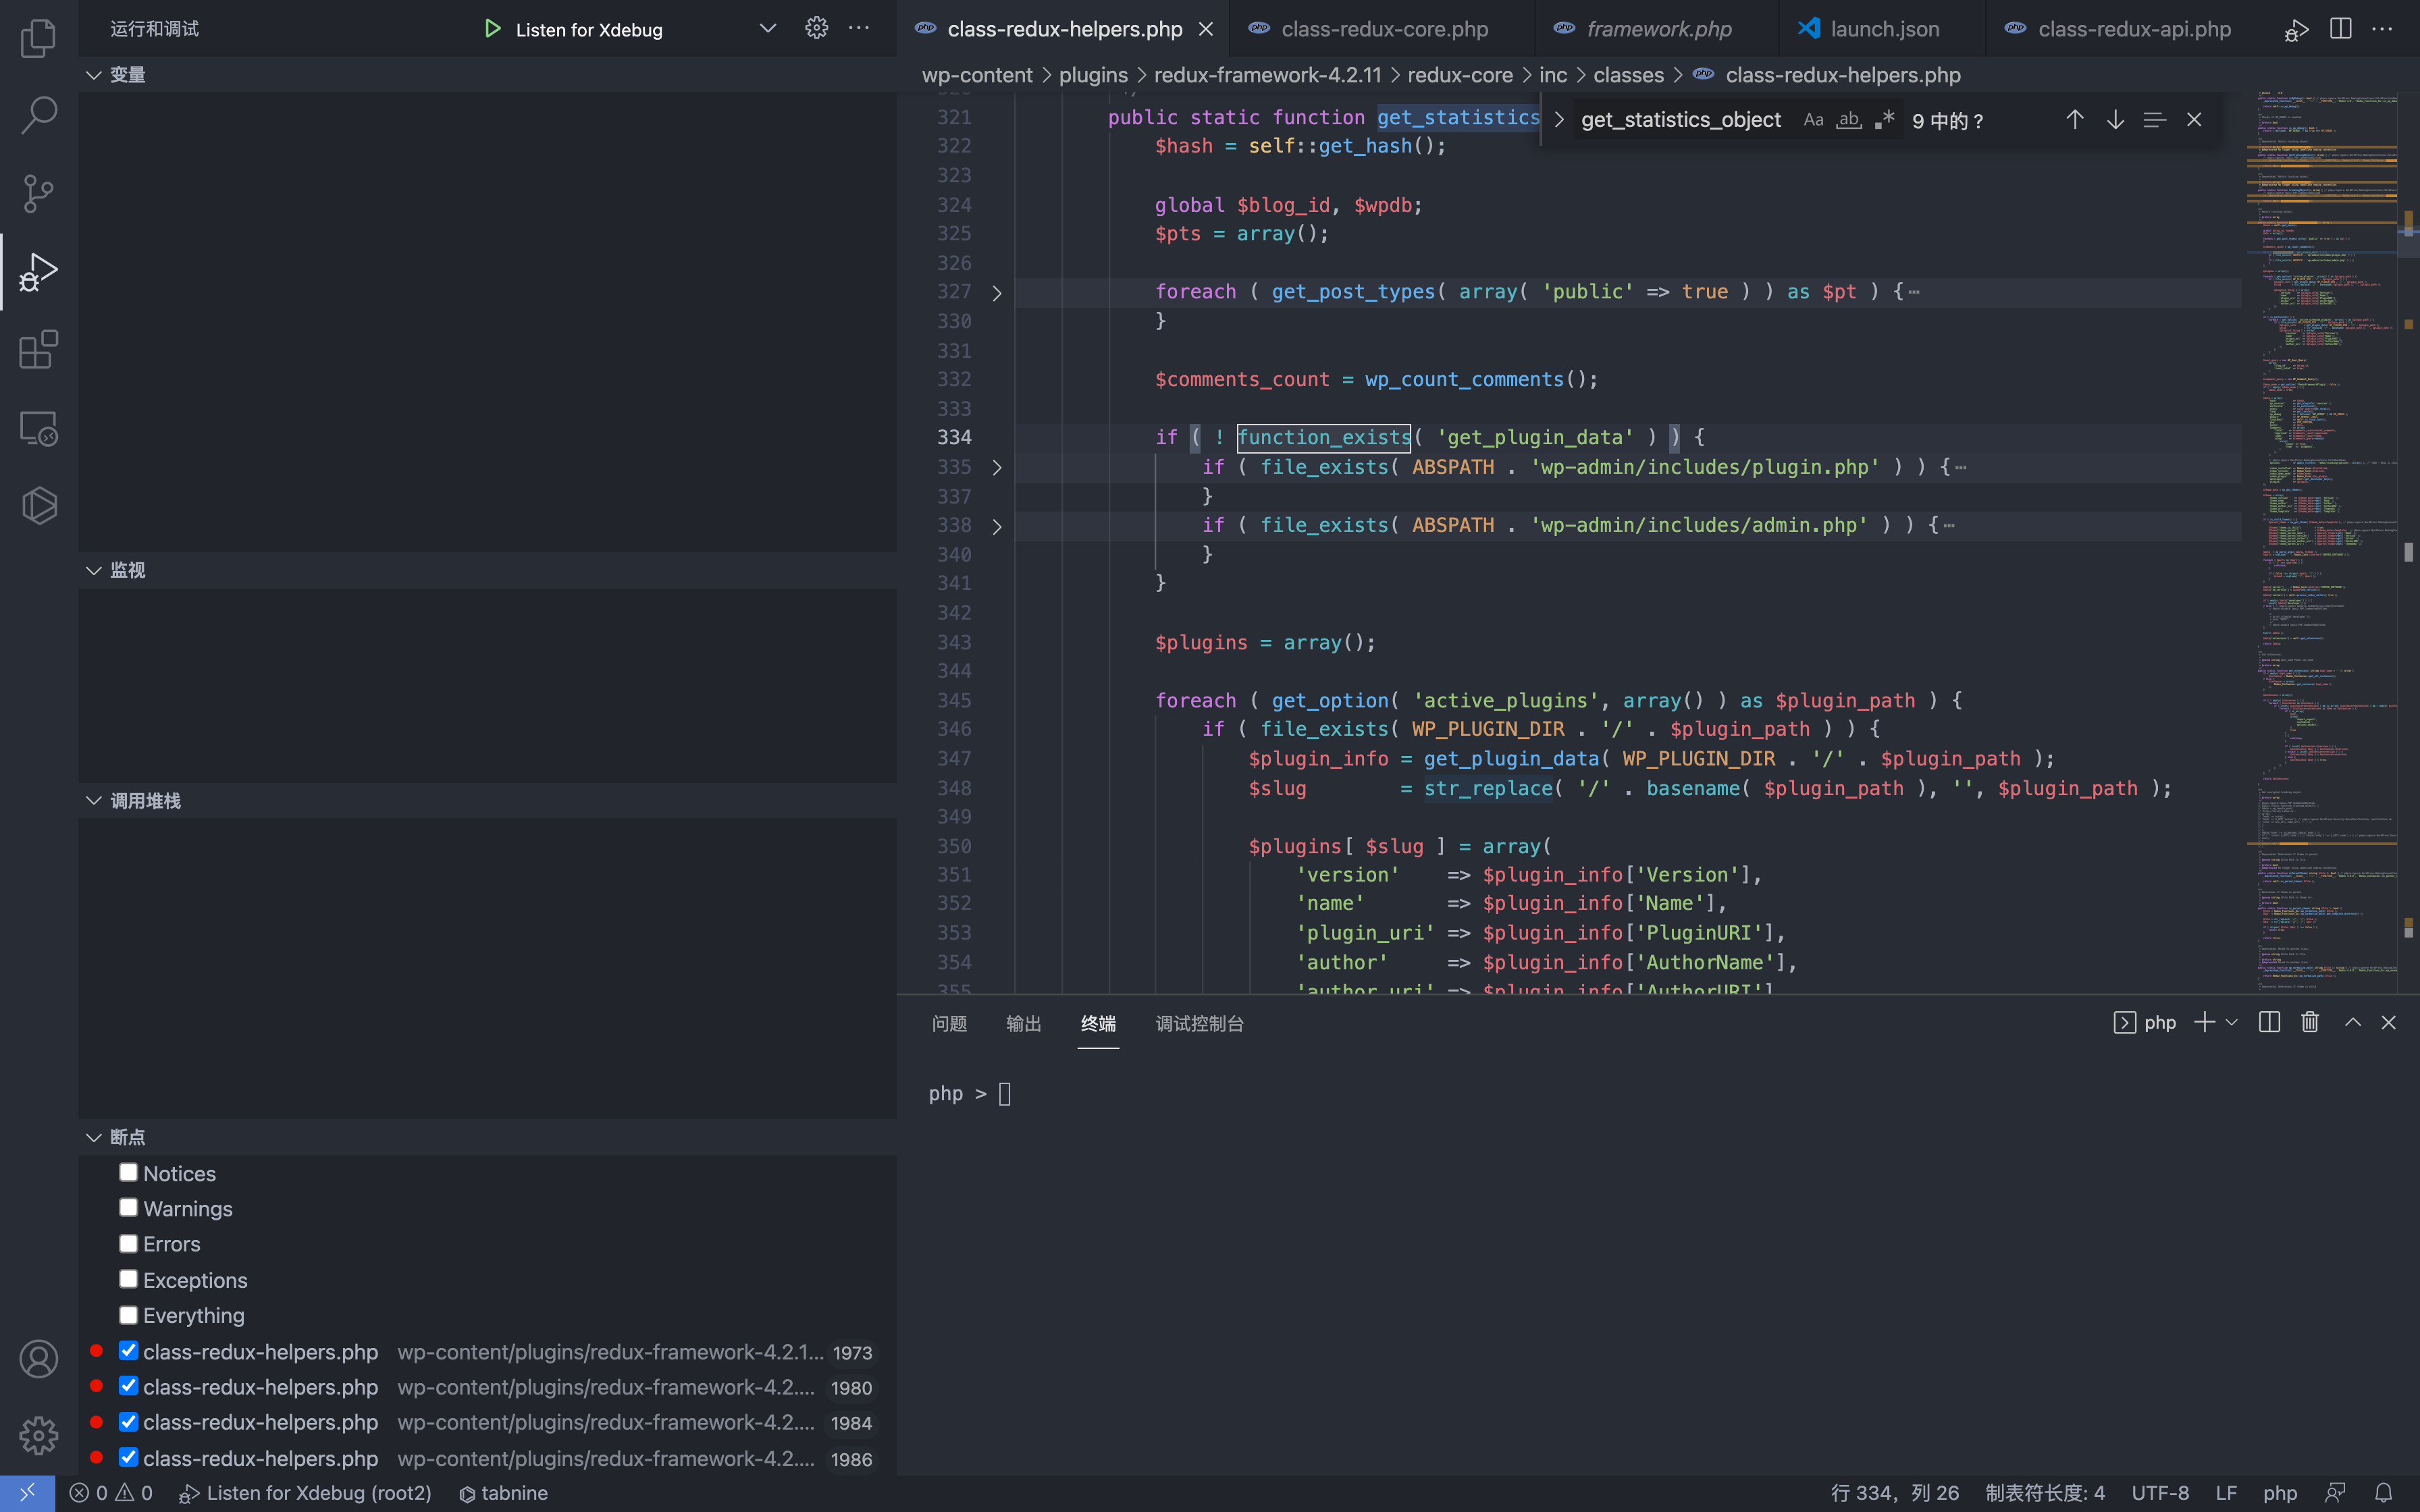
Task: Click the Start Debugging green play icon
Action: pos(492,29)
